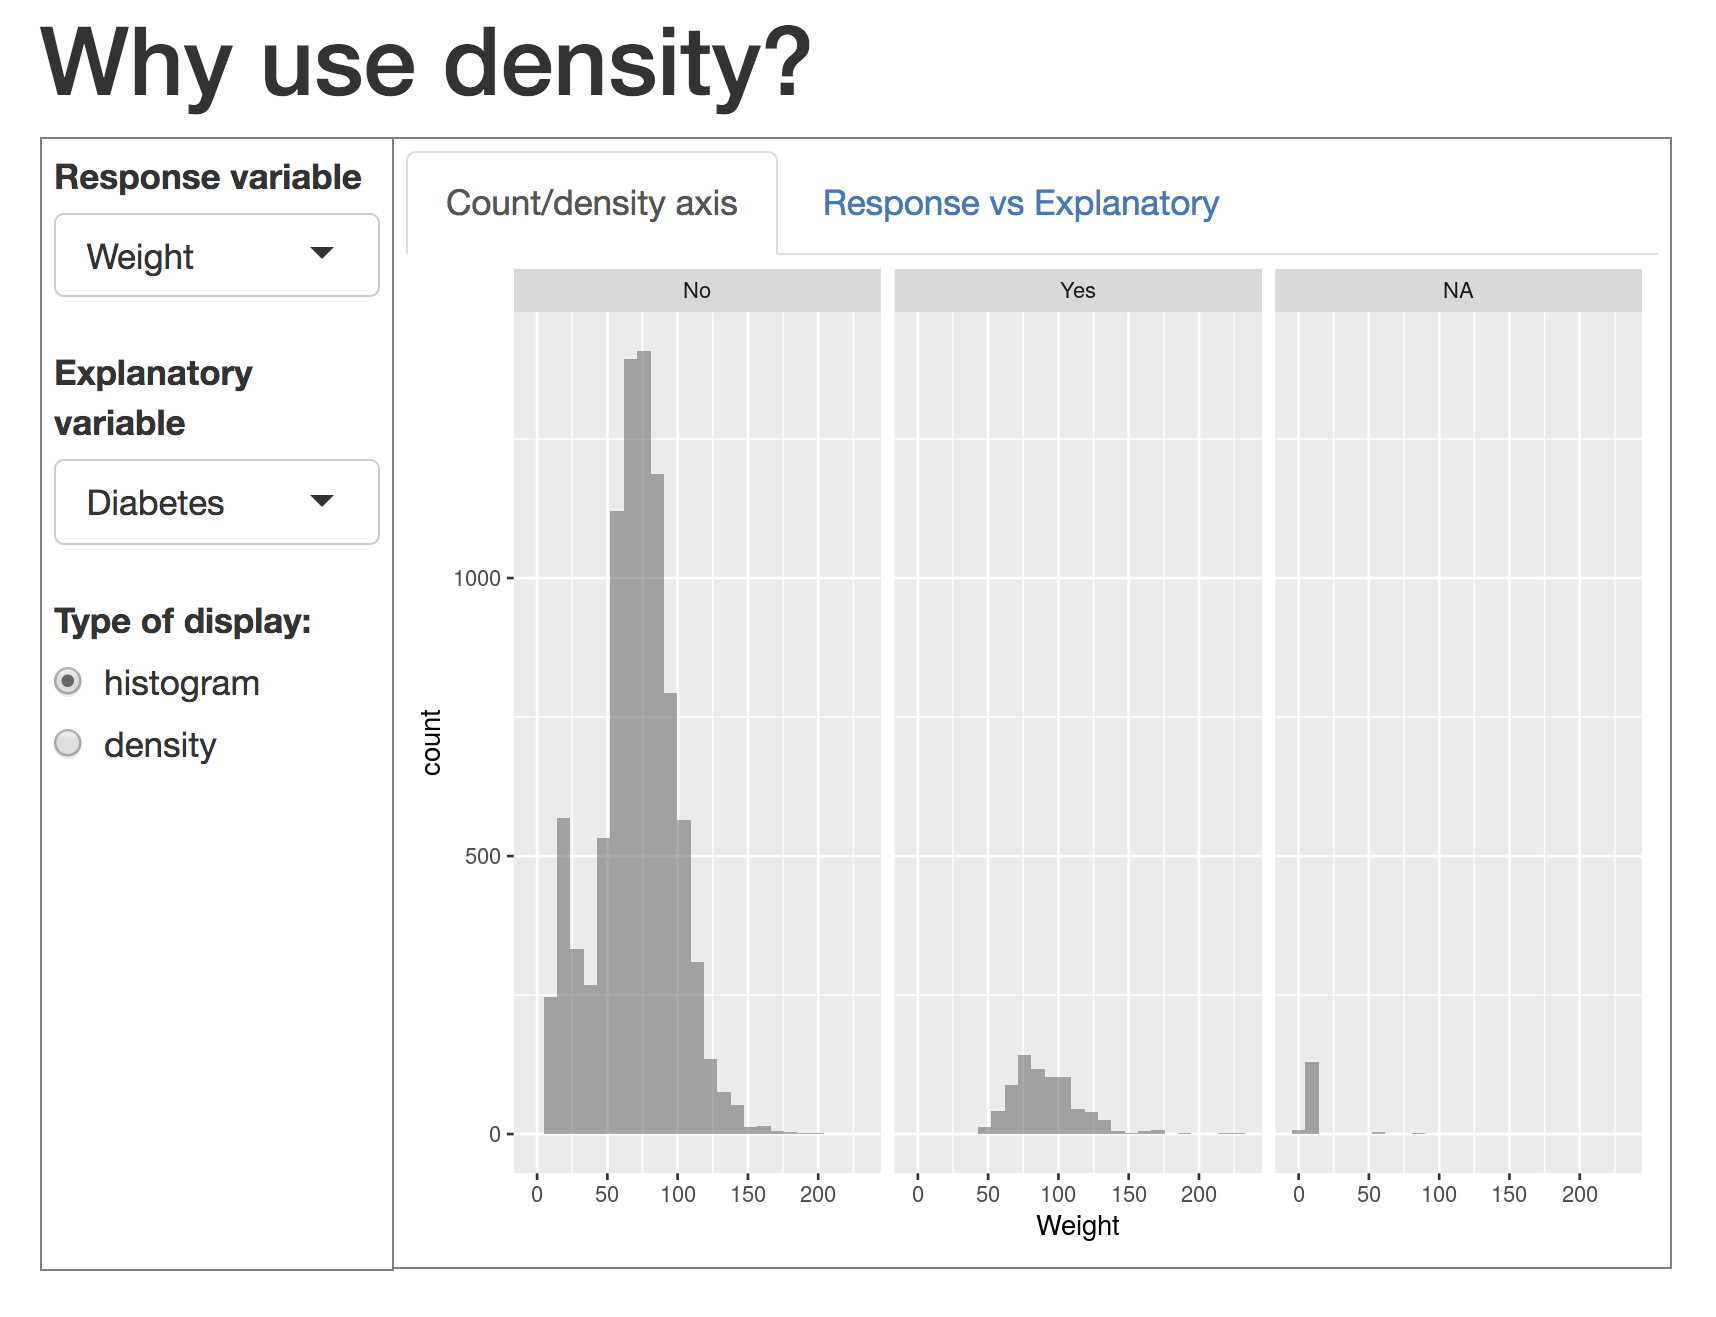Screen dimensions: 1716x1317
Task: Click the tallest bar in the No histogram
Action: [644, 740]
